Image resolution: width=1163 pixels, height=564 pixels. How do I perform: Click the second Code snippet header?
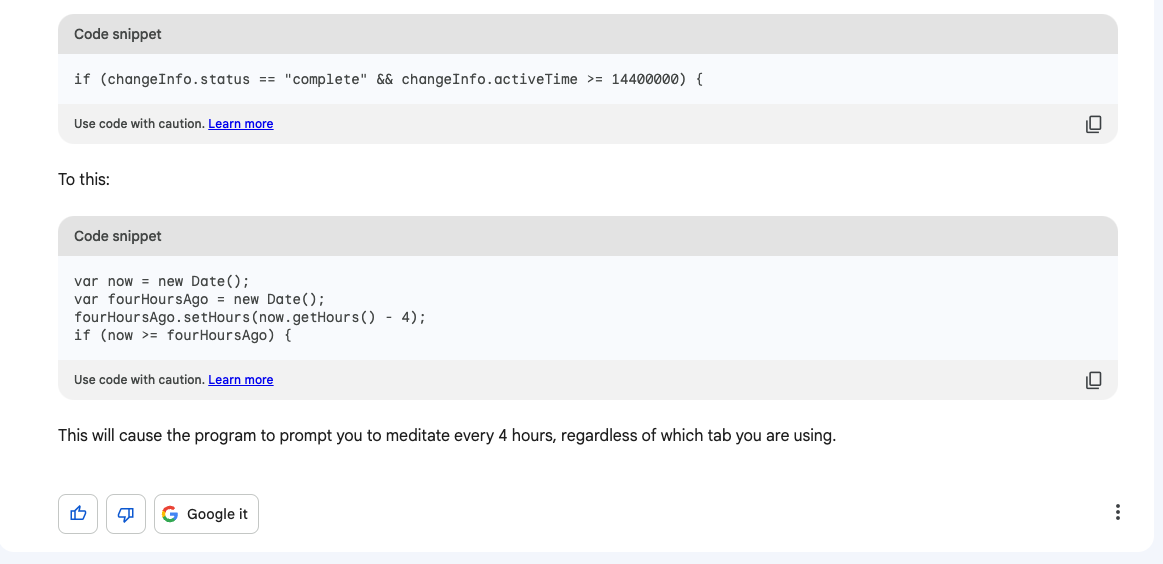coord(587,236)
